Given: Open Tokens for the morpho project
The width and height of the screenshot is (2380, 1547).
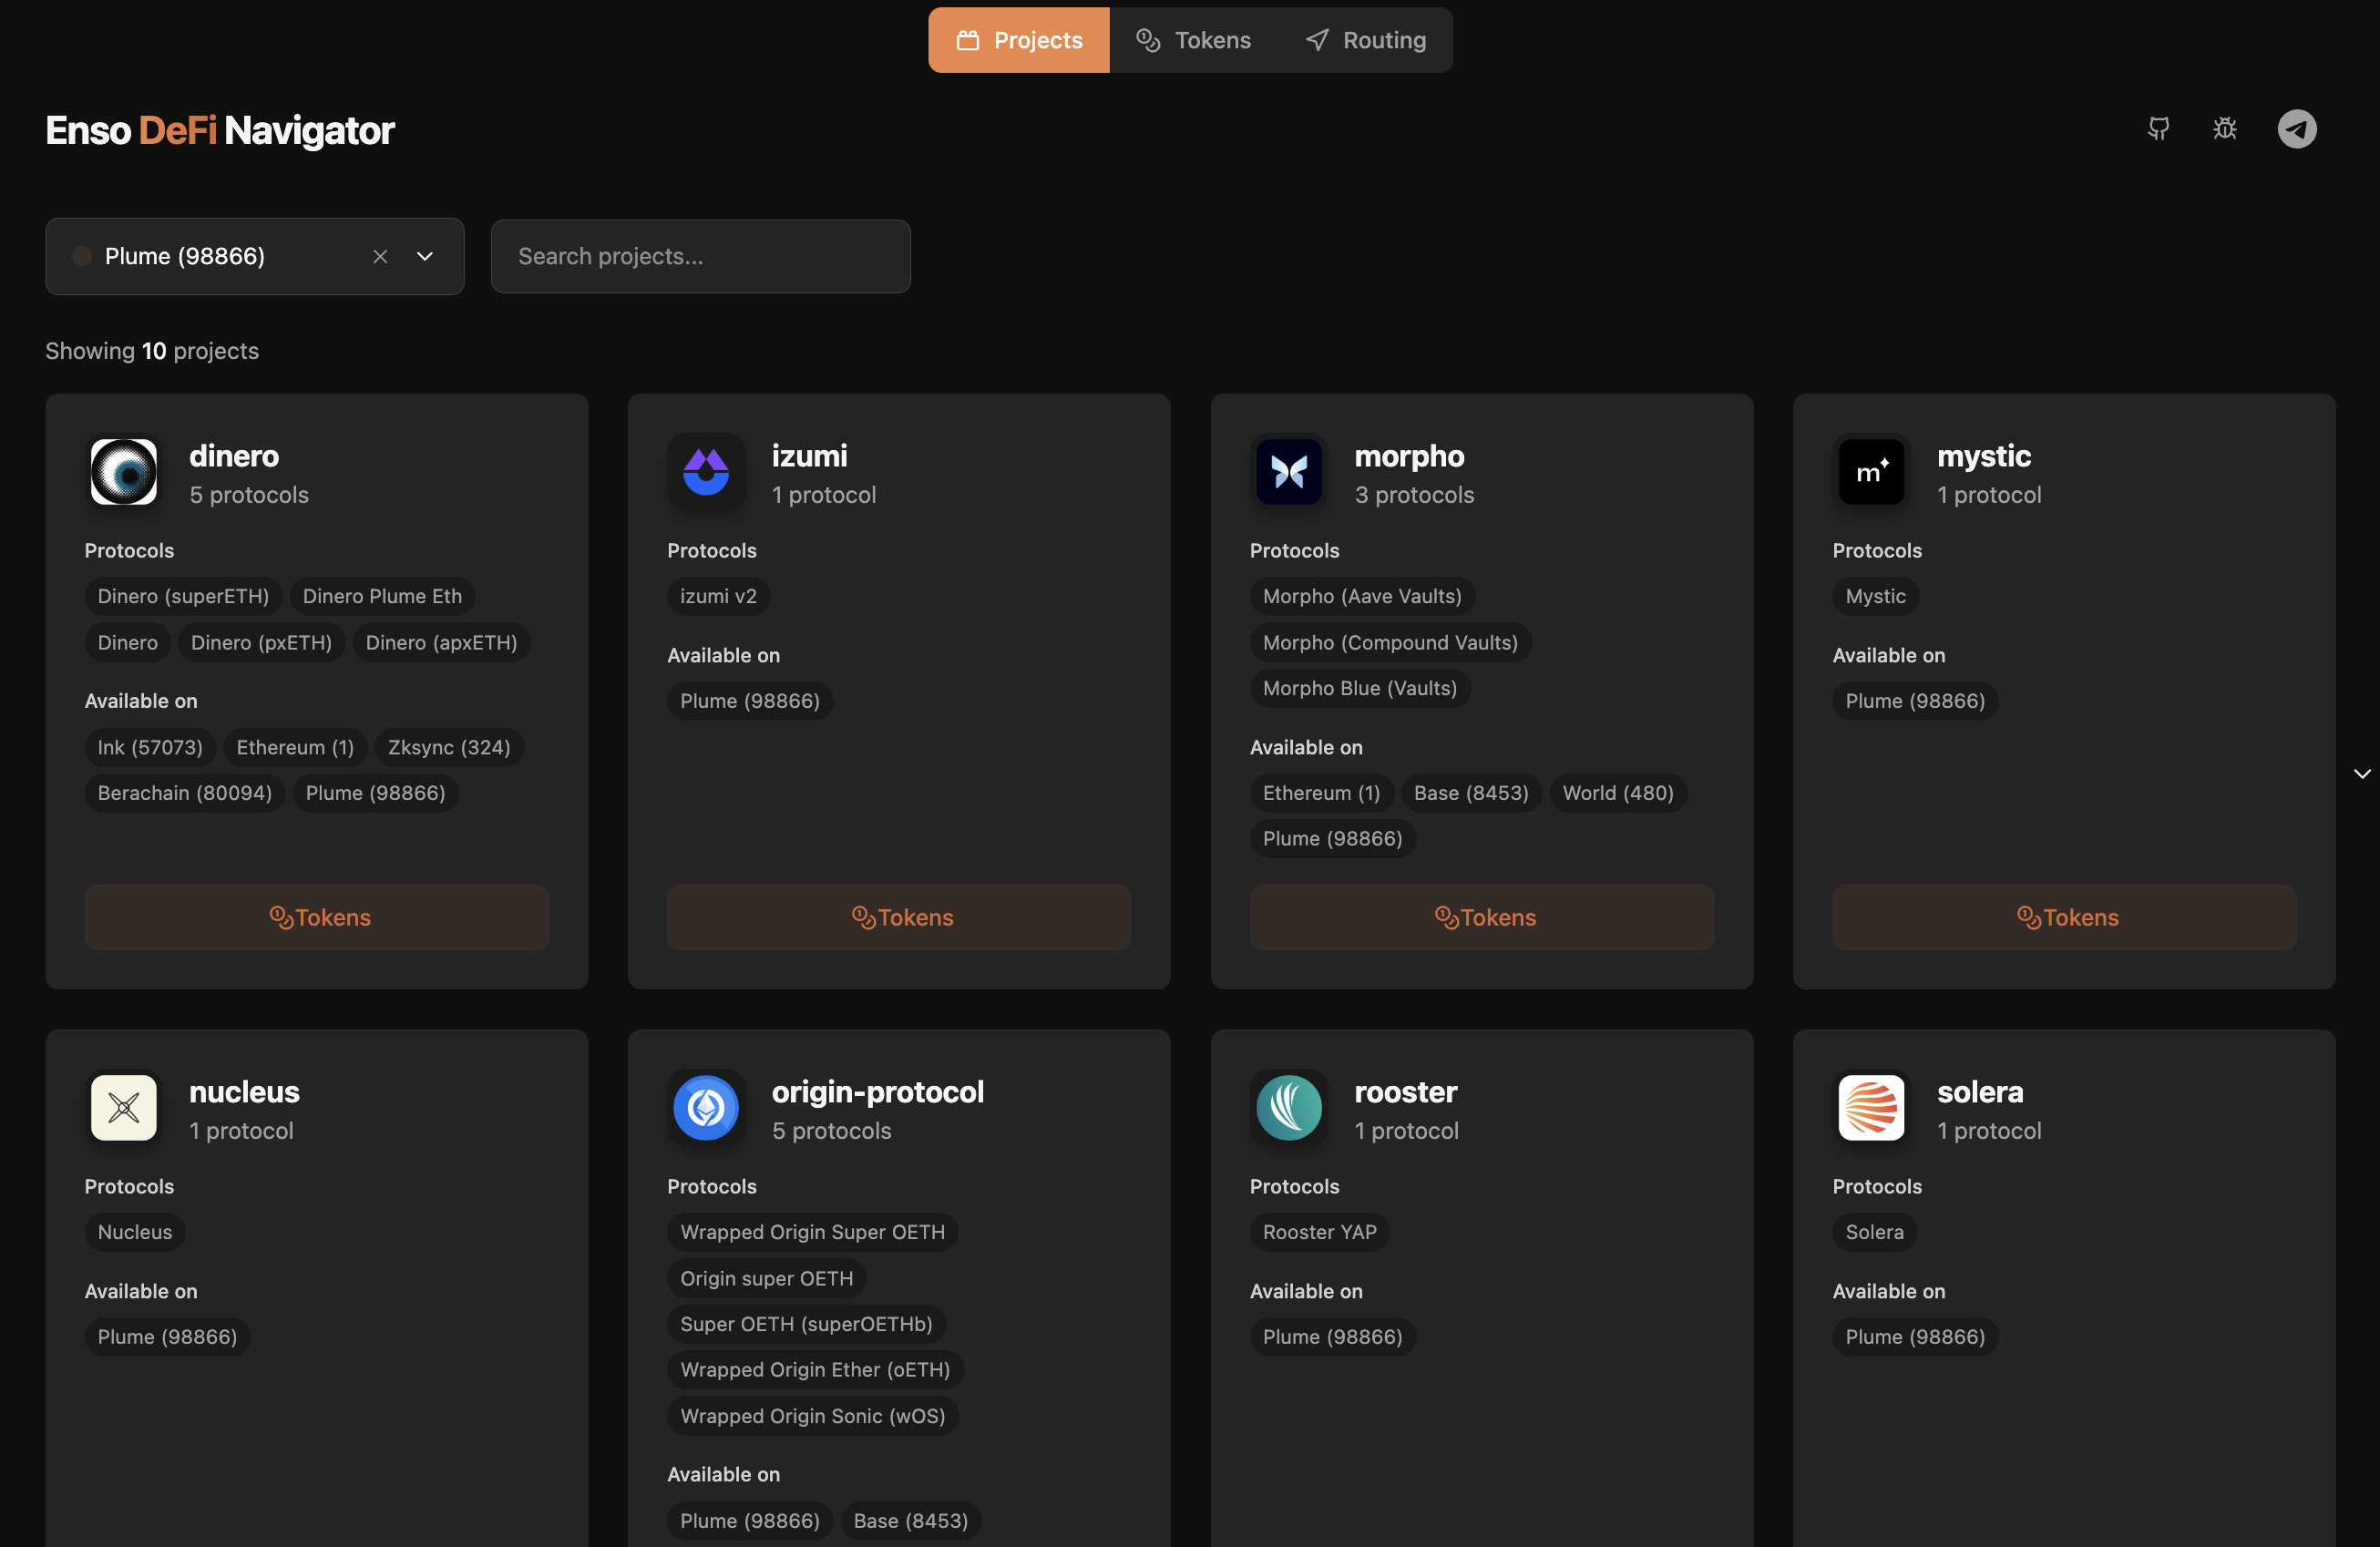Looking at the screenshot, I should point(1481,917).
